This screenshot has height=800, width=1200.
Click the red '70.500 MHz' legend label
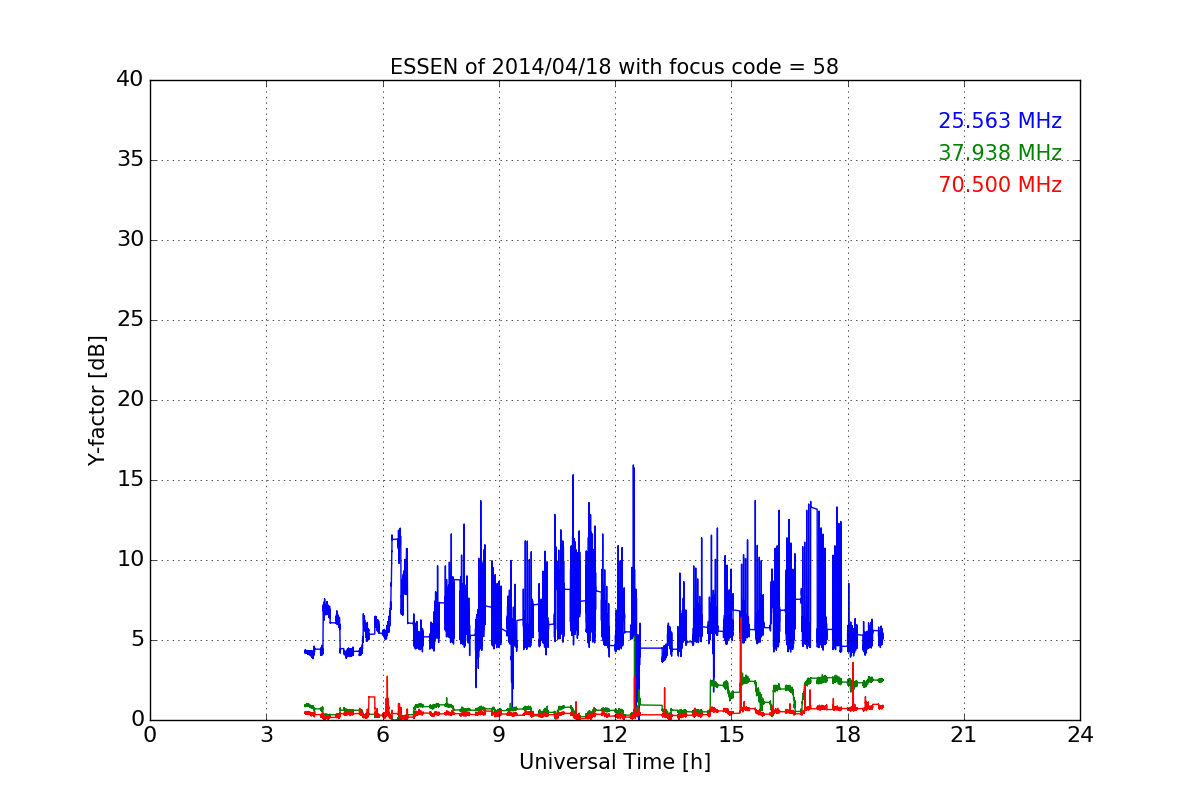[1000, 185]
